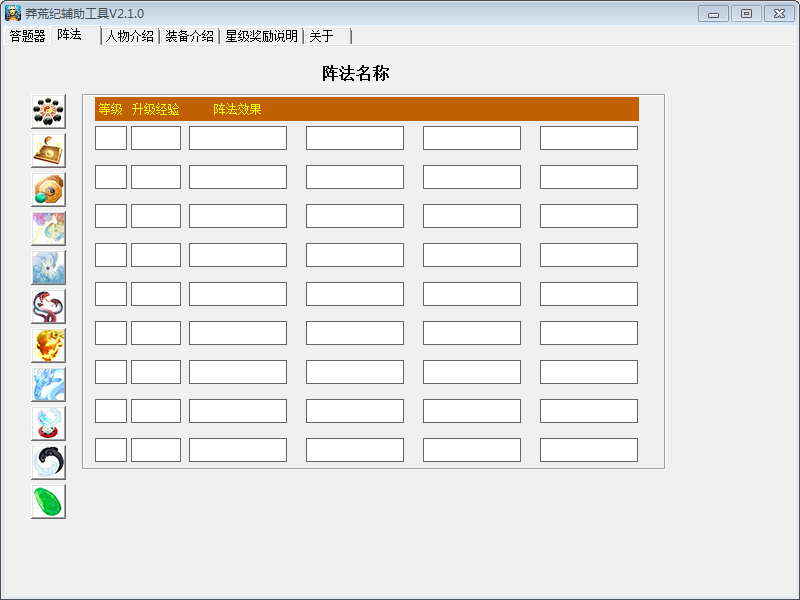
Task: Open the red twin koi fish icon
Action: [x=48, y=306]
